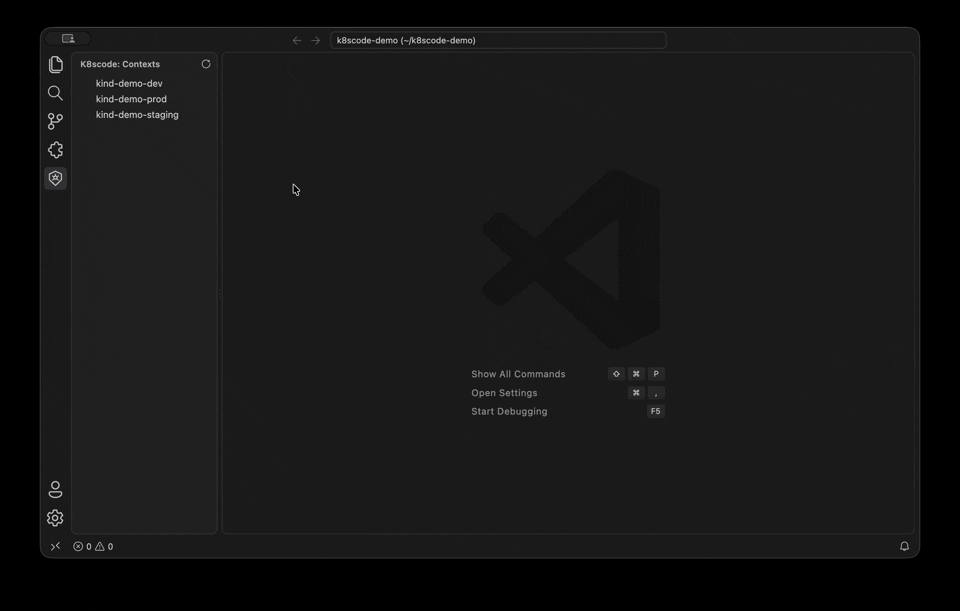Click the P key hint for commands

click(x=656, y=374)
